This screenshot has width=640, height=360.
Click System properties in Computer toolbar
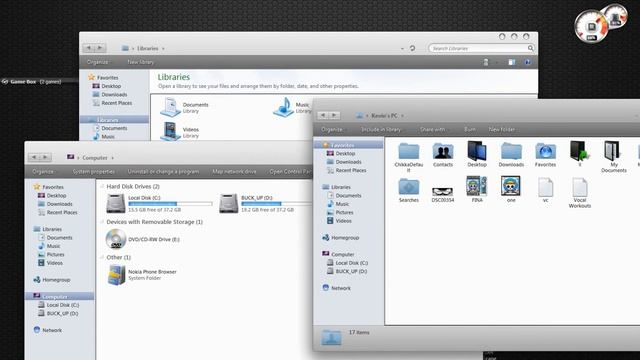coord(93,171)
